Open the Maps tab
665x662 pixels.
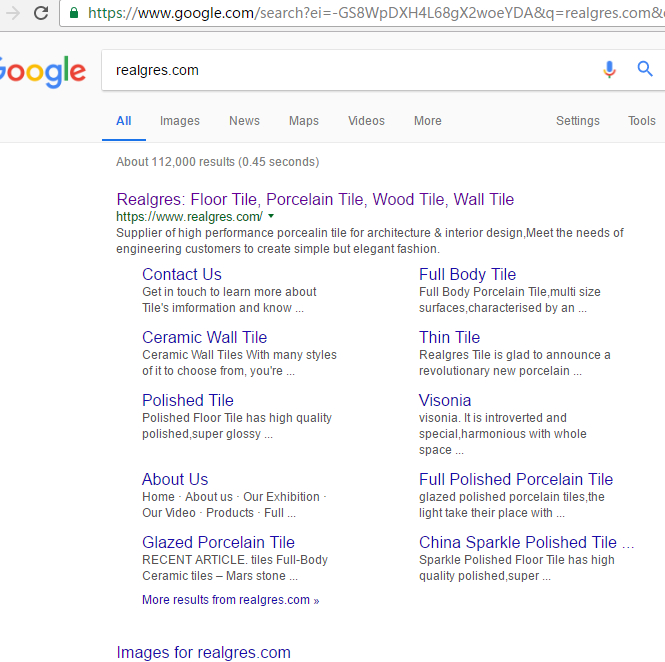click(x=304, y=121)
